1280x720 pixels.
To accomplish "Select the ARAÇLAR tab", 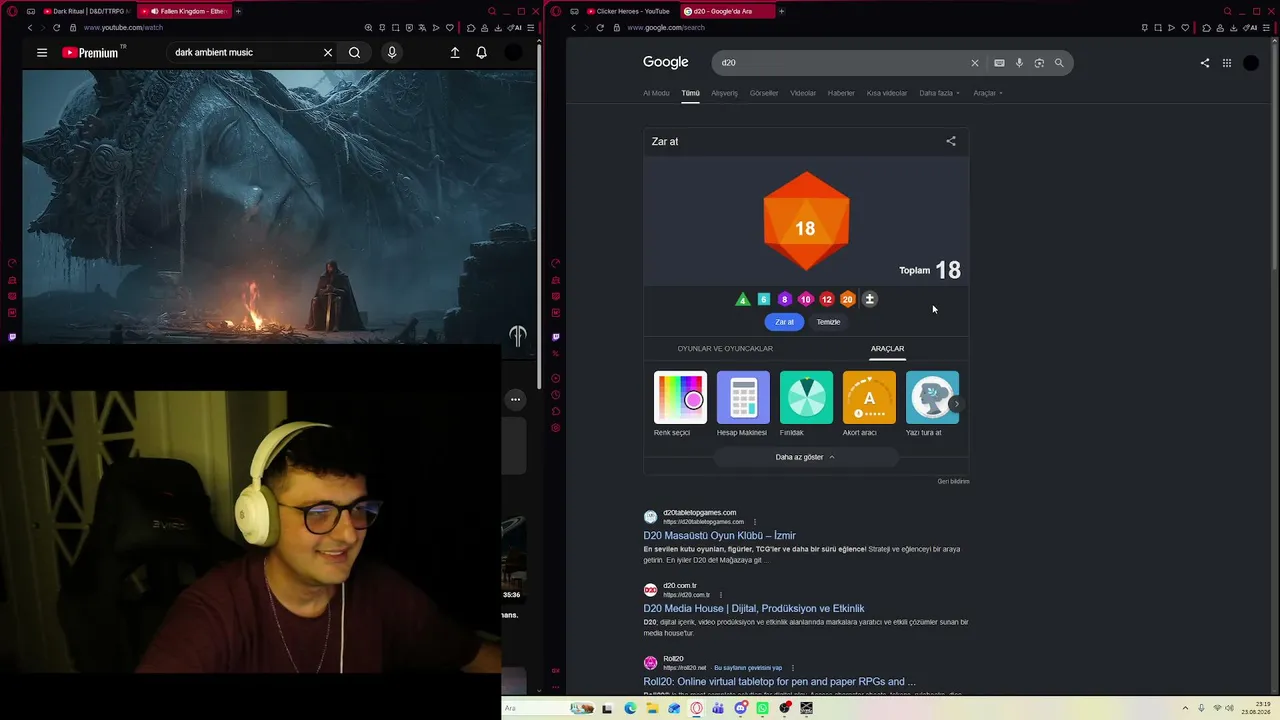I will tap(887, 349).
